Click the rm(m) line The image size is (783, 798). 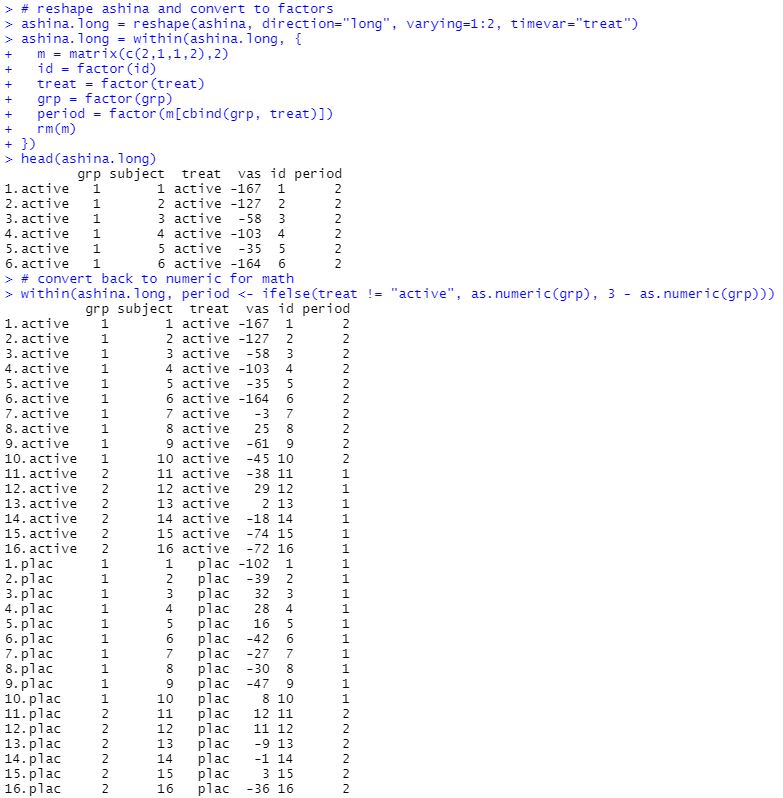58,129
